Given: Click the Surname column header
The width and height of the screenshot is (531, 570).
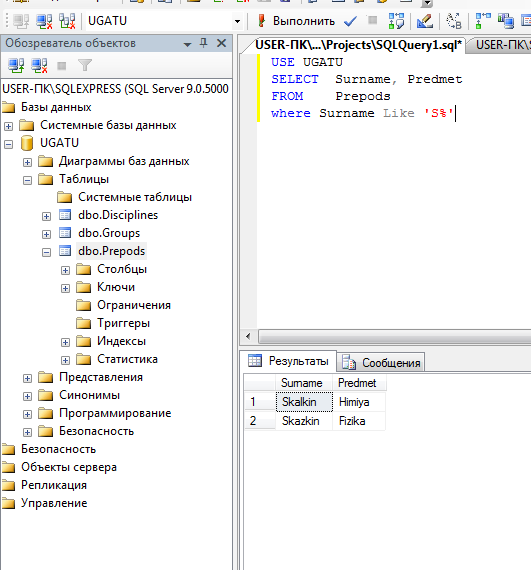Looking at the screenshot, I should coord(304,383).
